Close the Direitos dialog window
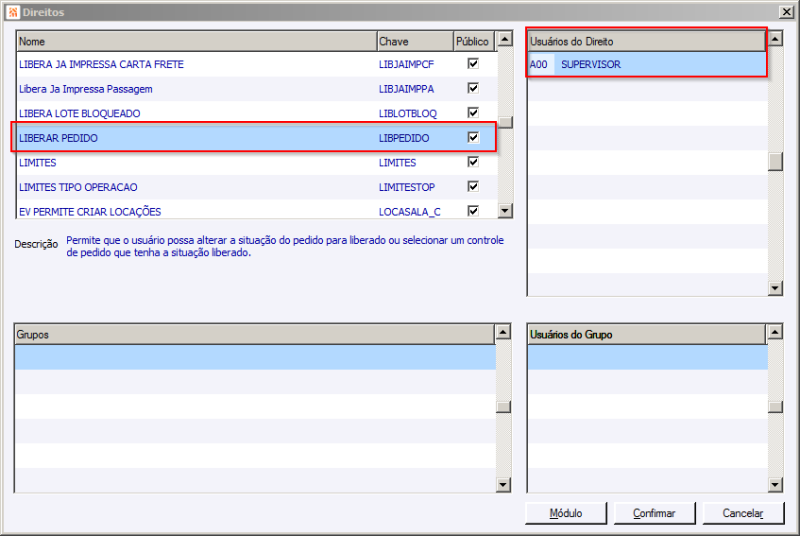This screenshot has width=800, height=536. tap(786, 12)
